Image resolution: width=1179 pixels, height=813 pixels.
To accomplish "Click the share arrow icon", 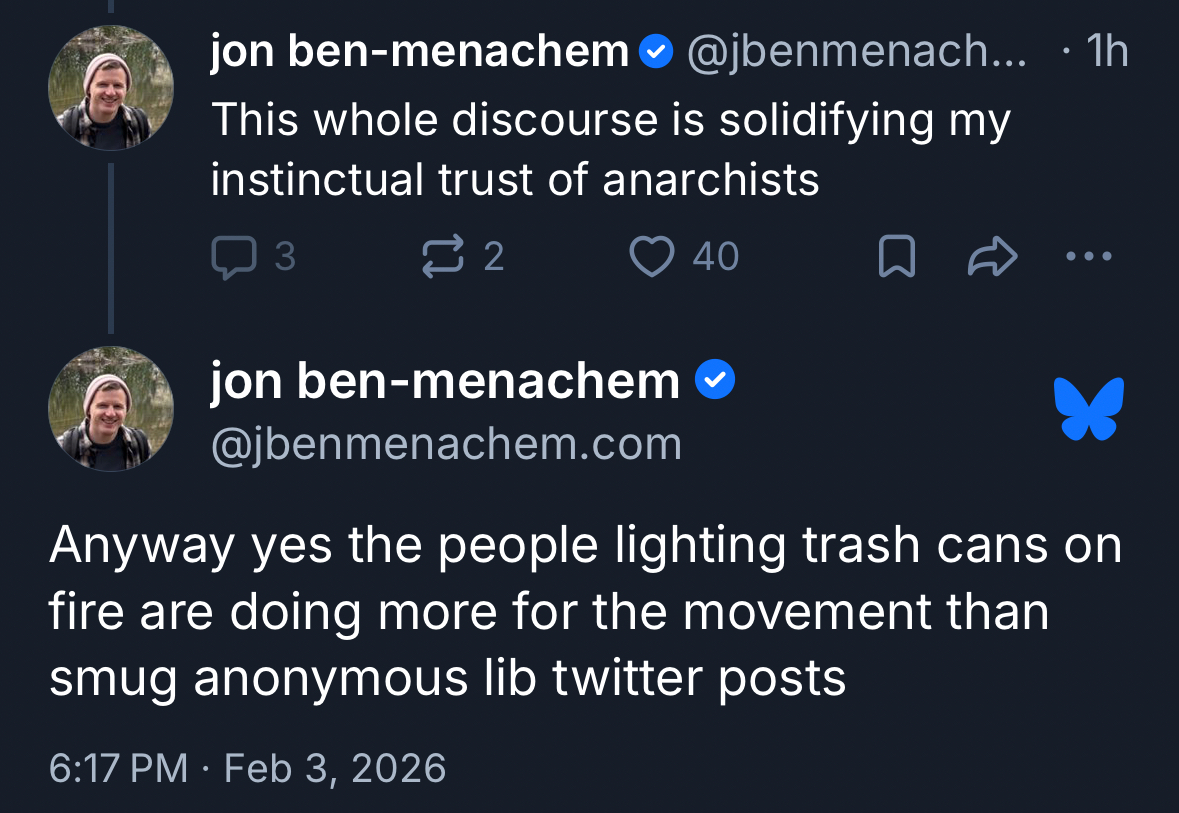I will coord(992,259).
